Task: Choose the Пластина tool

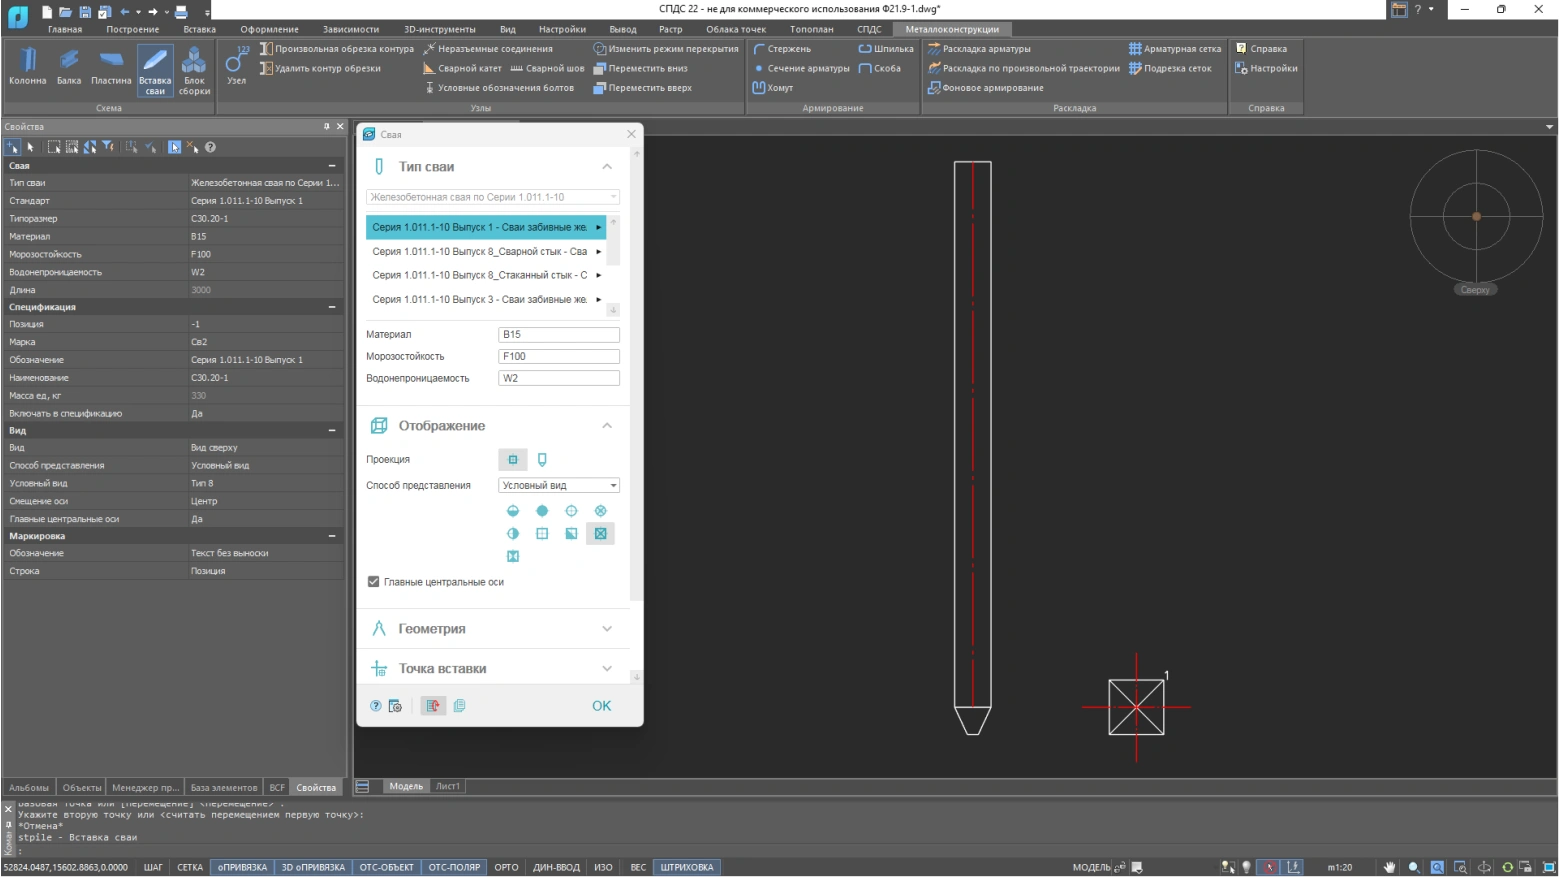Action: tap(111, 67)
